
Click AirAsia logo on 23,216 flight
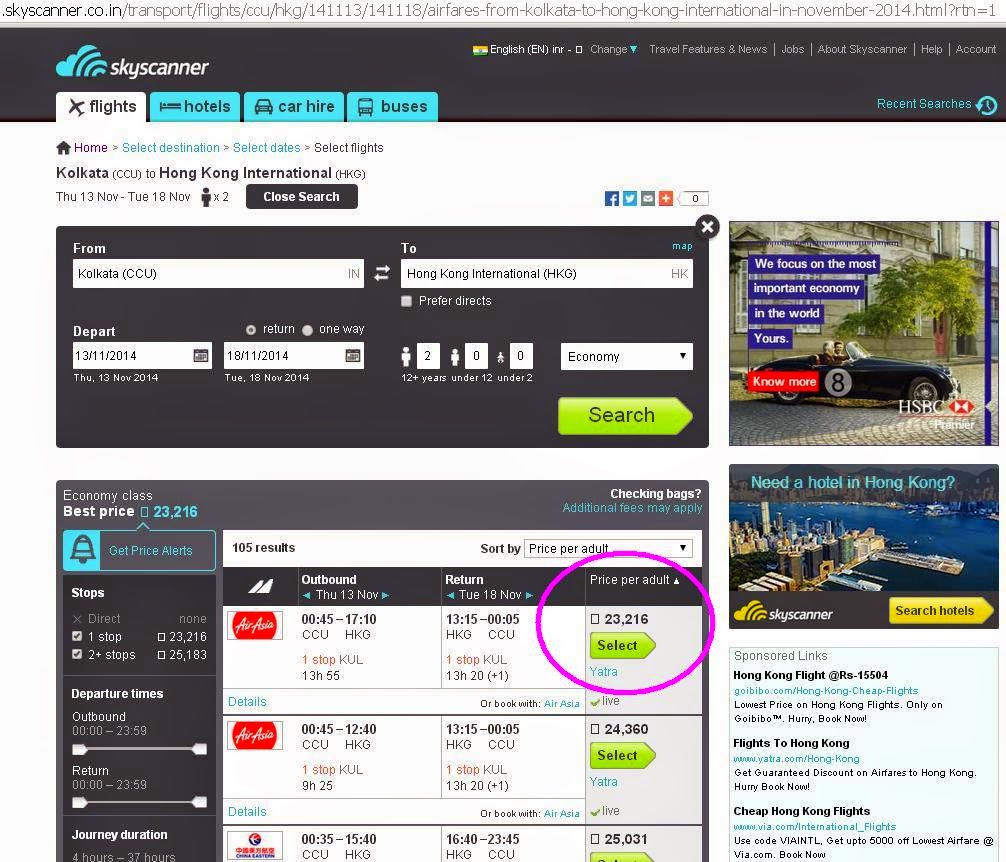point(255,625)
